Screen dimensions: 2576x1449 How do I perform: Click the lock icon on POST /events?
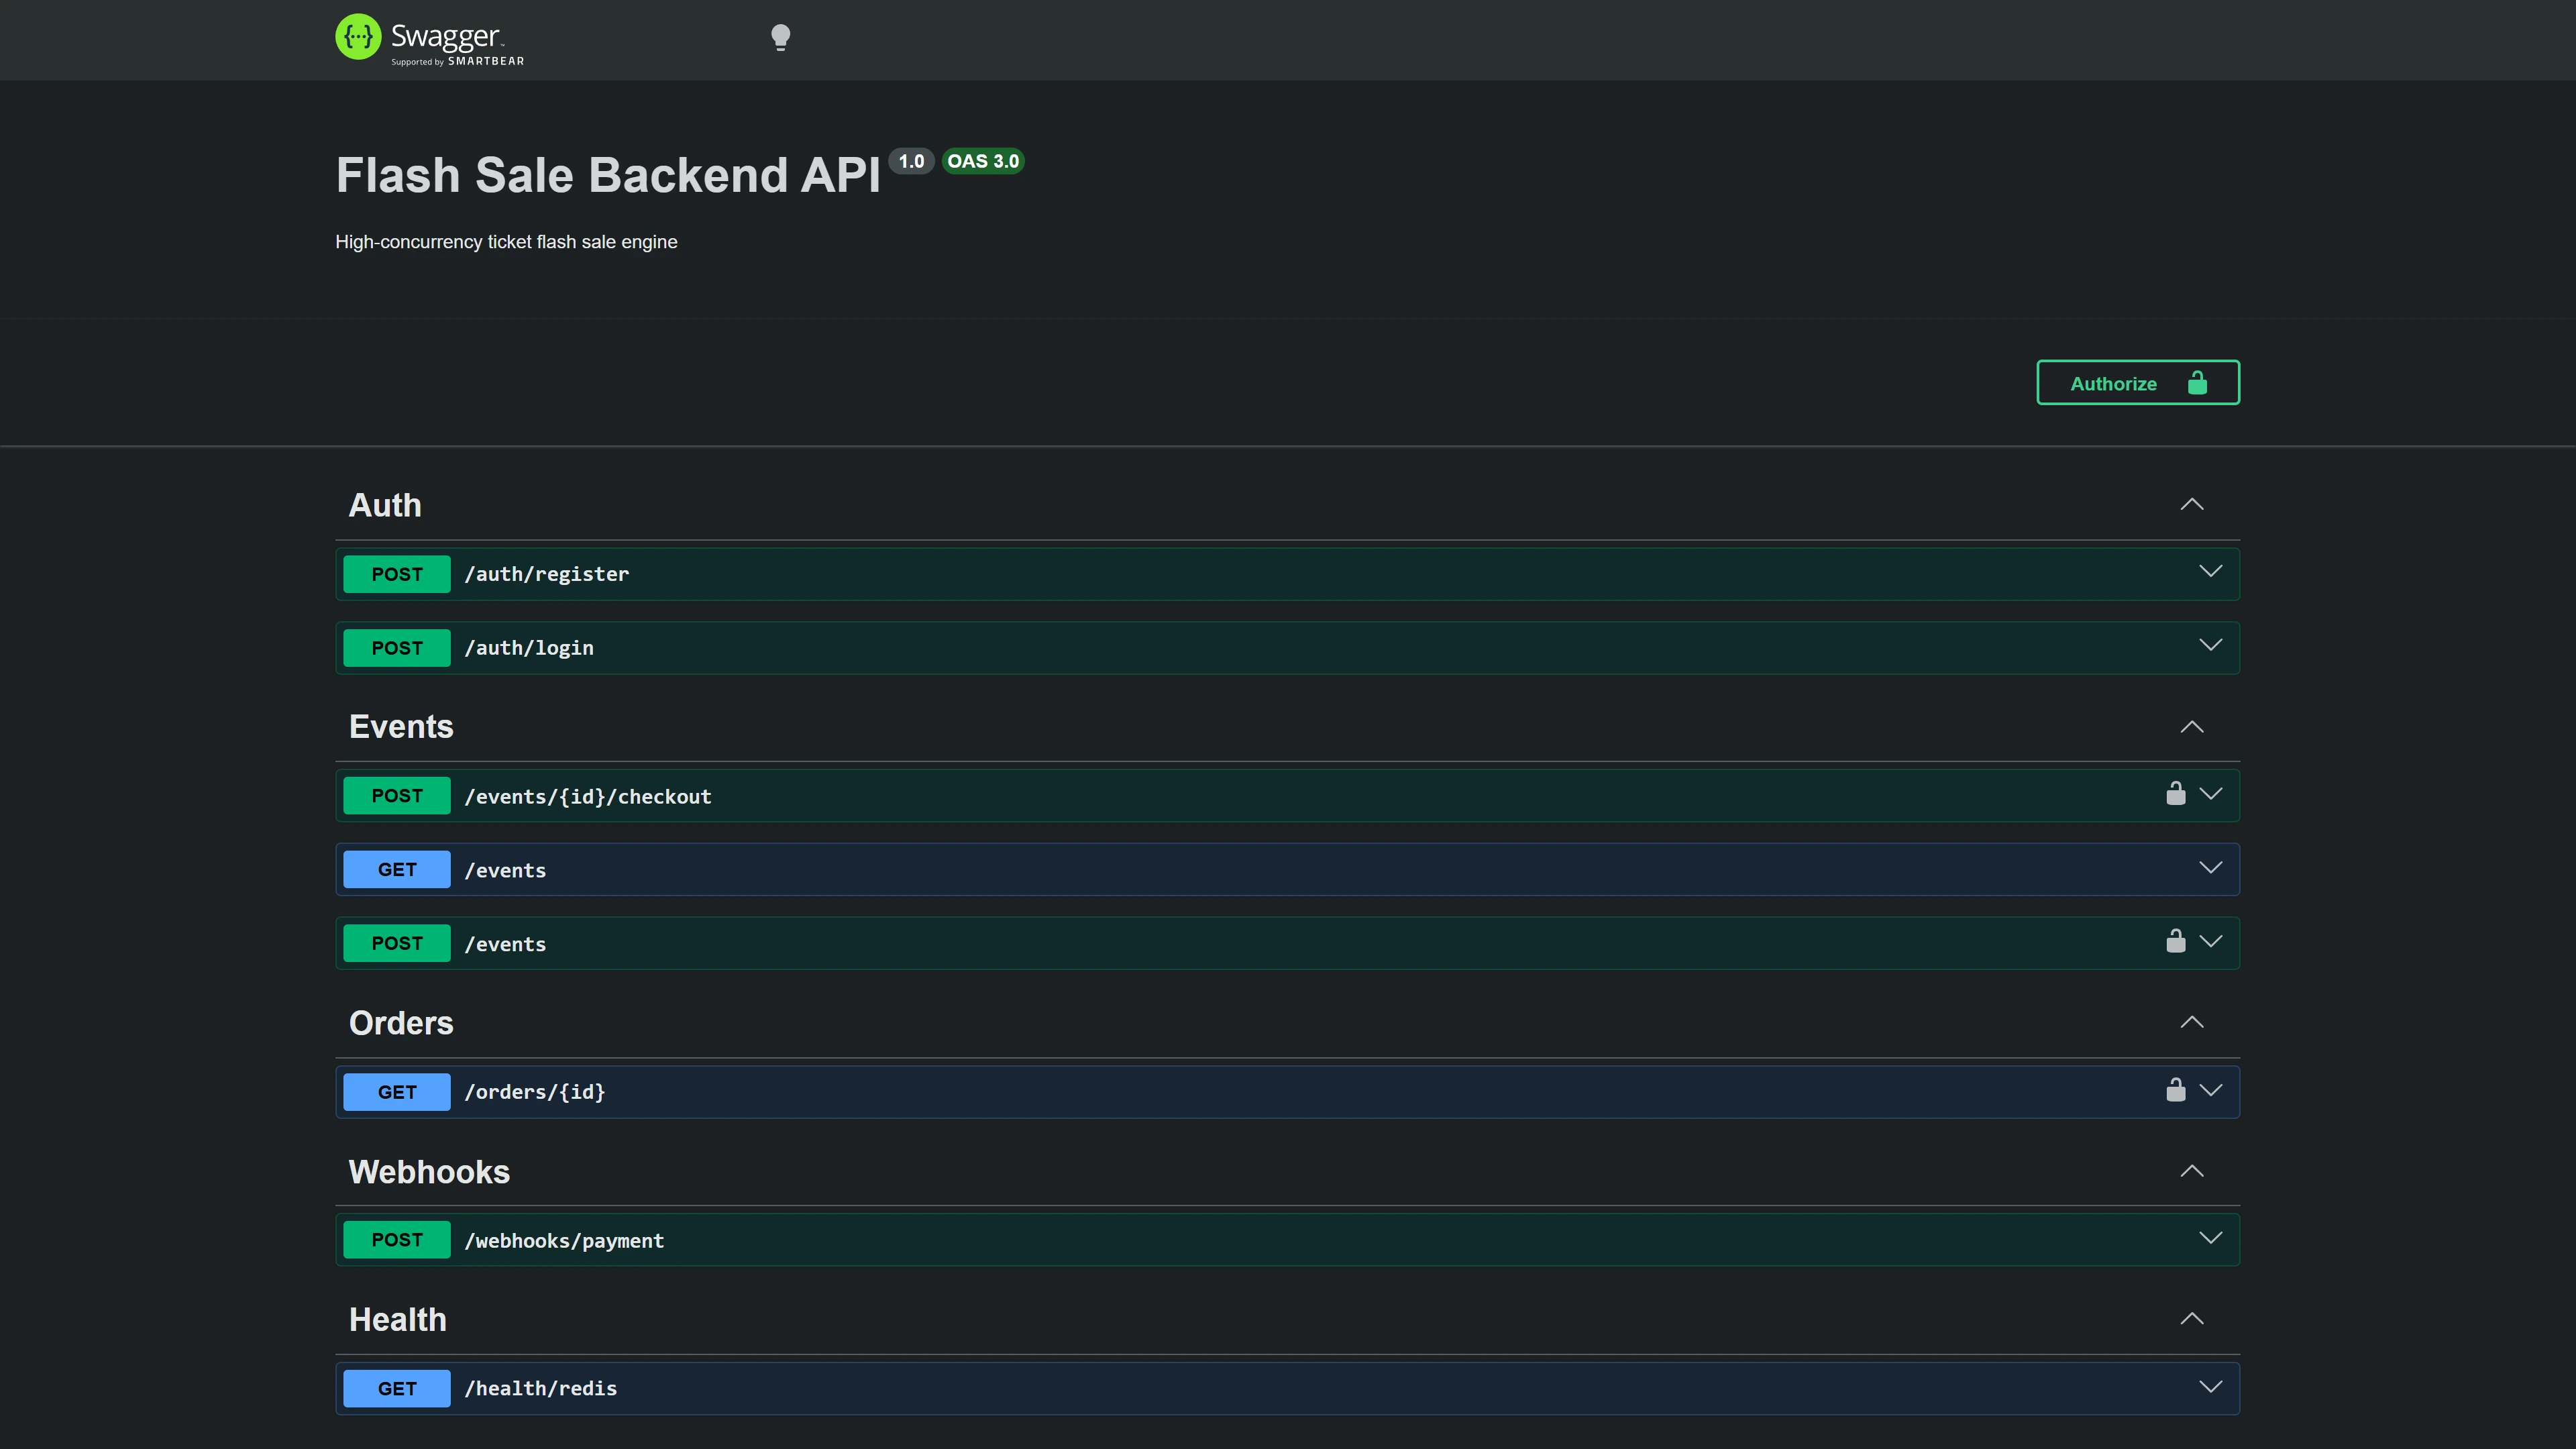tap(2175, 941)
